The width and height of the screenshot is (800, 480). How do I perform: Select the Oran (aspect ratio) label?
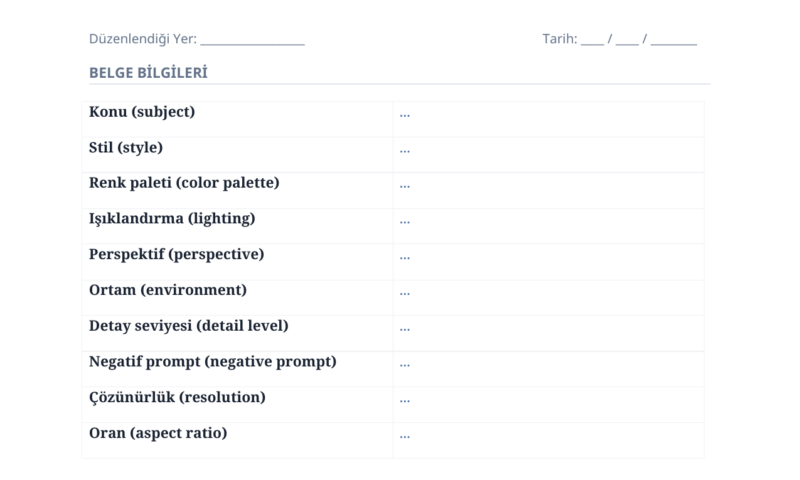(x=158, y=433)
